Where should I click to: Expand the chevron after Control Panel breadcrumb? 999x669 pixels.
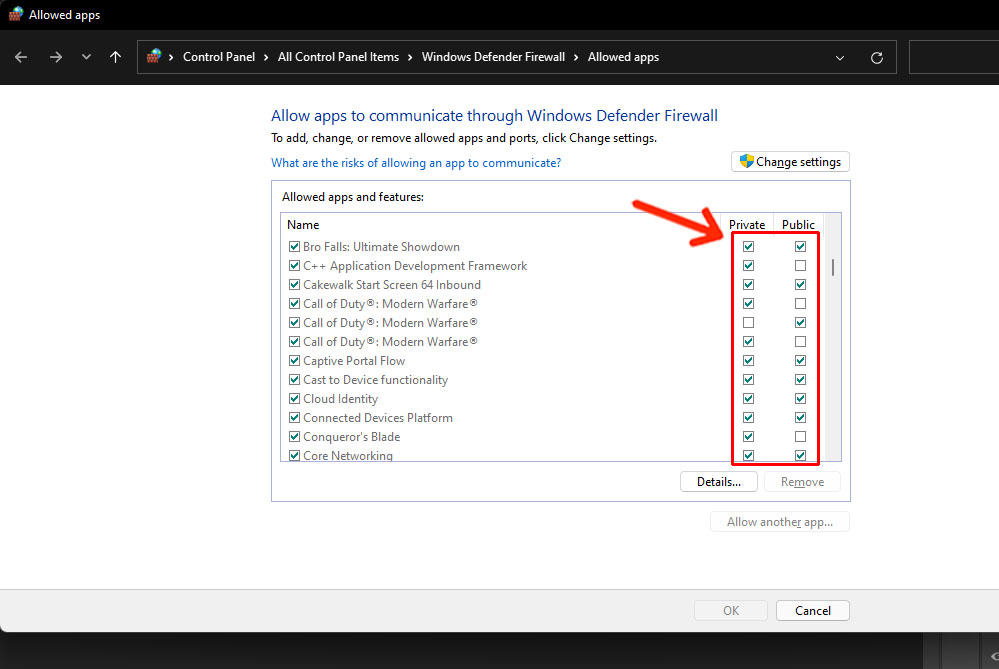(266, 57)
